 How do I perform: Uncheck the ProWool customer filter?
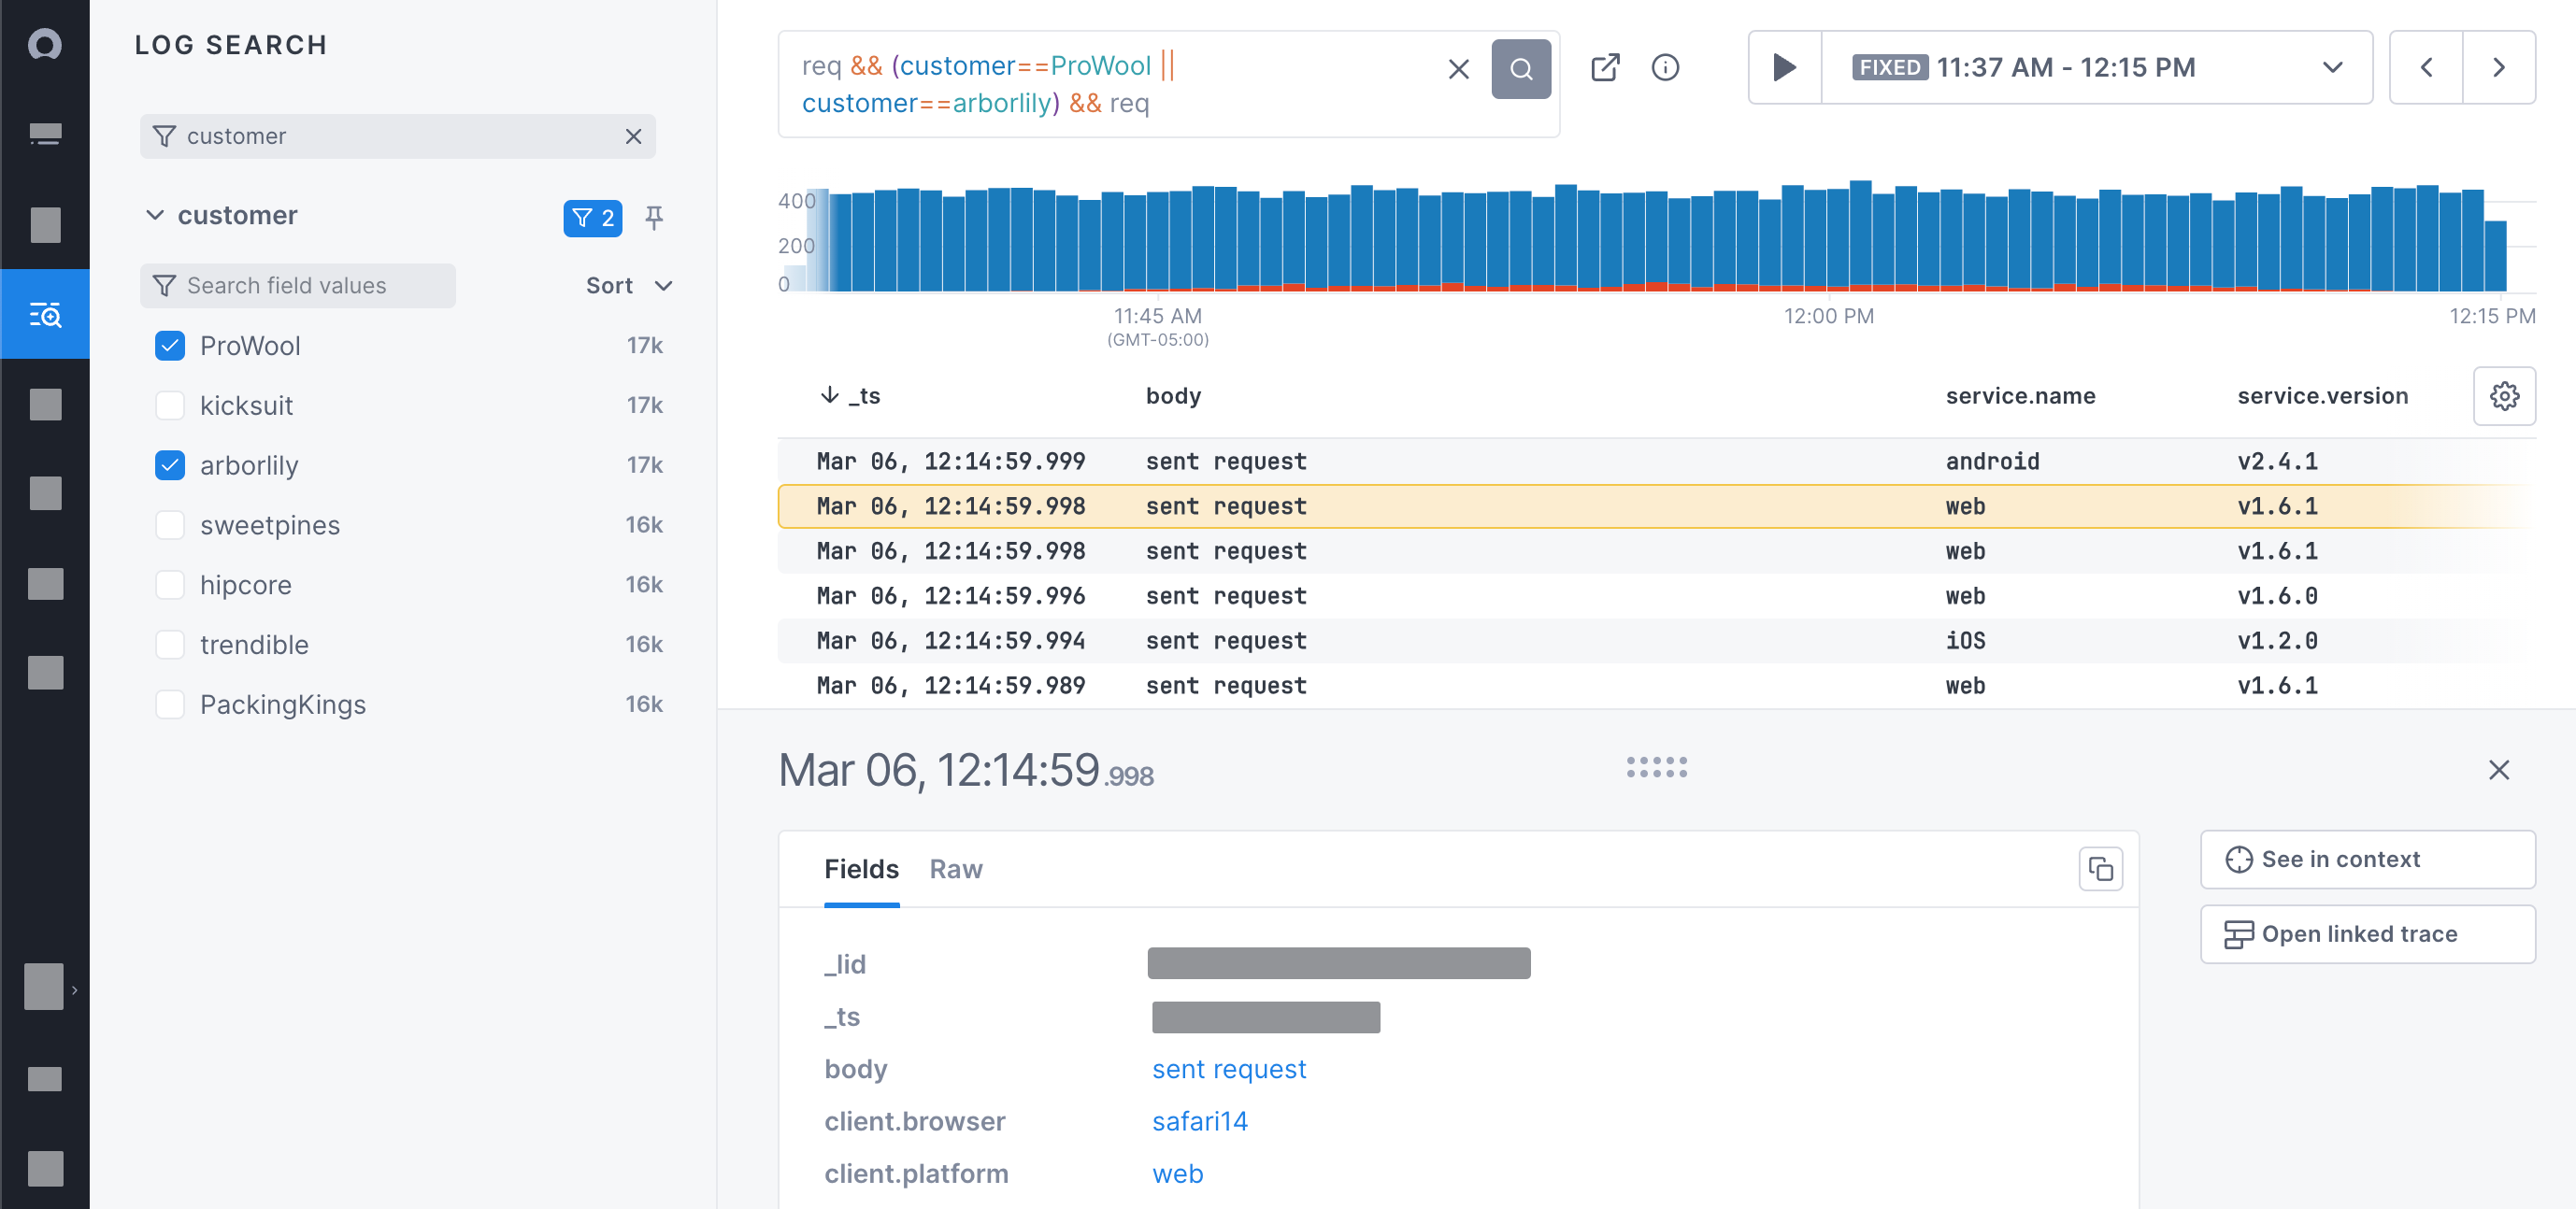170,345
